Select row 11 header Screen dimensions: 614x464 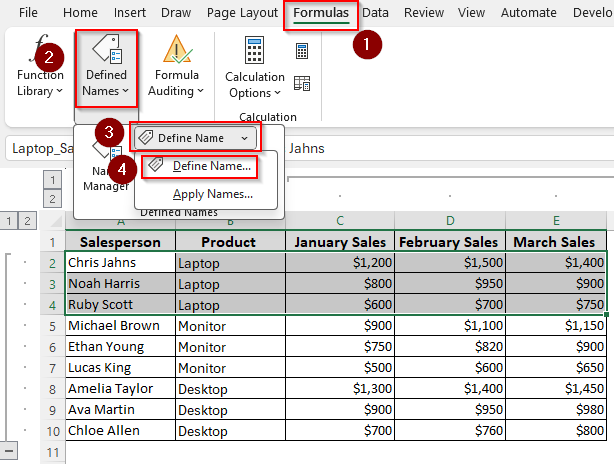(x=52, y=452)
